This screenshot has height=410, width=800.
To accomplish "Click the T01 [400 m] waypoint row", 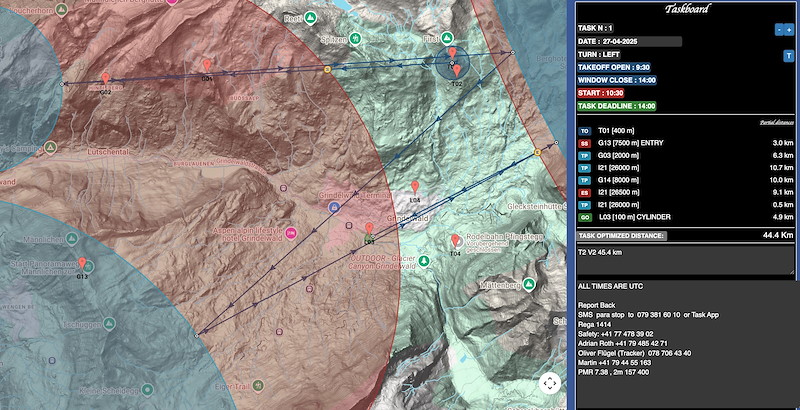I will 685,131.
